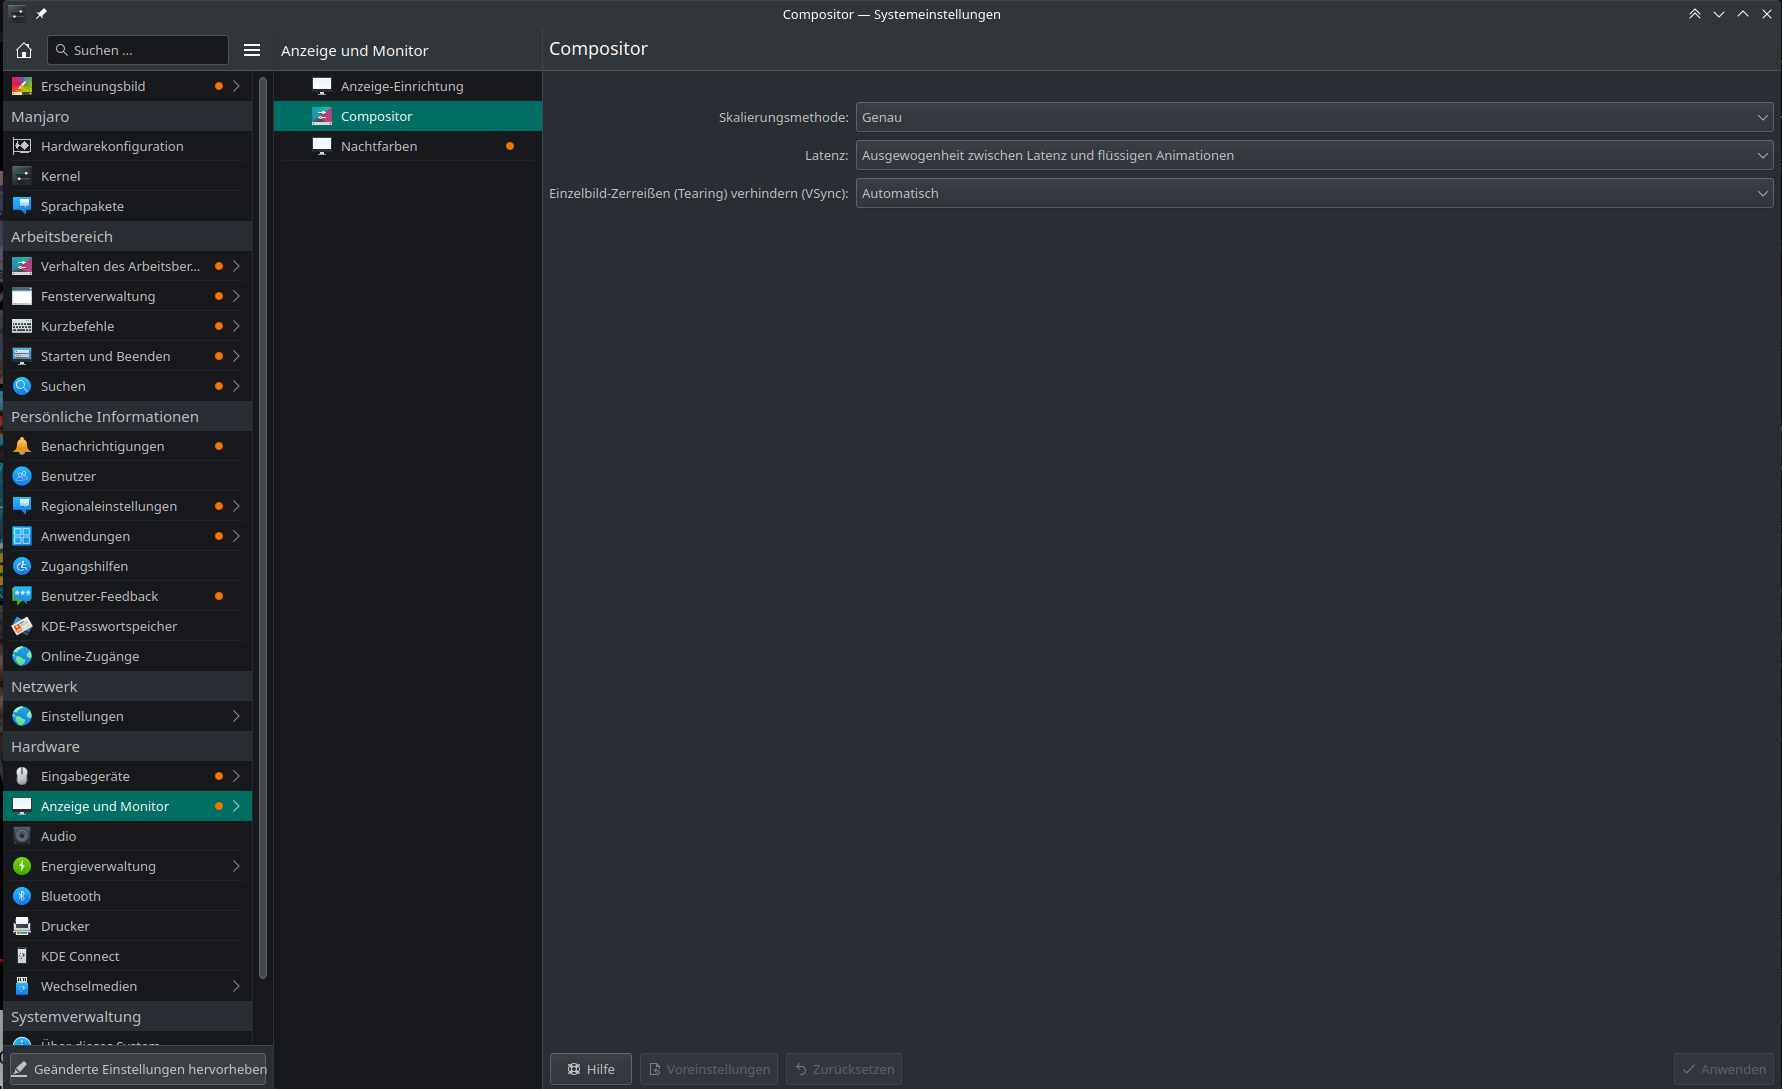Click the Hardwarekonfiguration icon
1782x1089 pixels.
click(x=22, y=146)
